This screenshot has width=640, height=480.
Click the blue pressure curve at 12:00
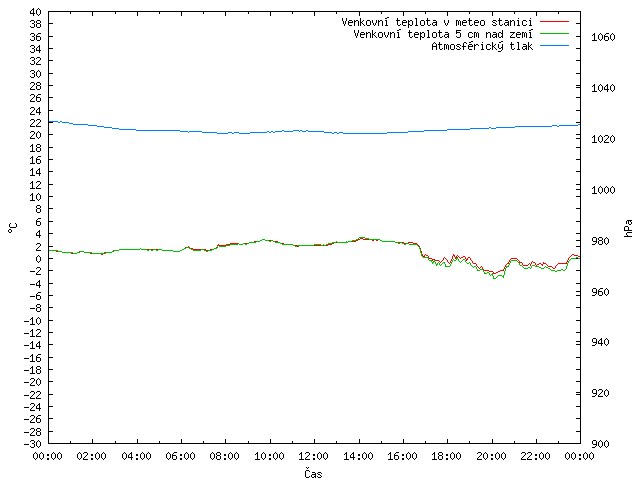click(314, 131)
